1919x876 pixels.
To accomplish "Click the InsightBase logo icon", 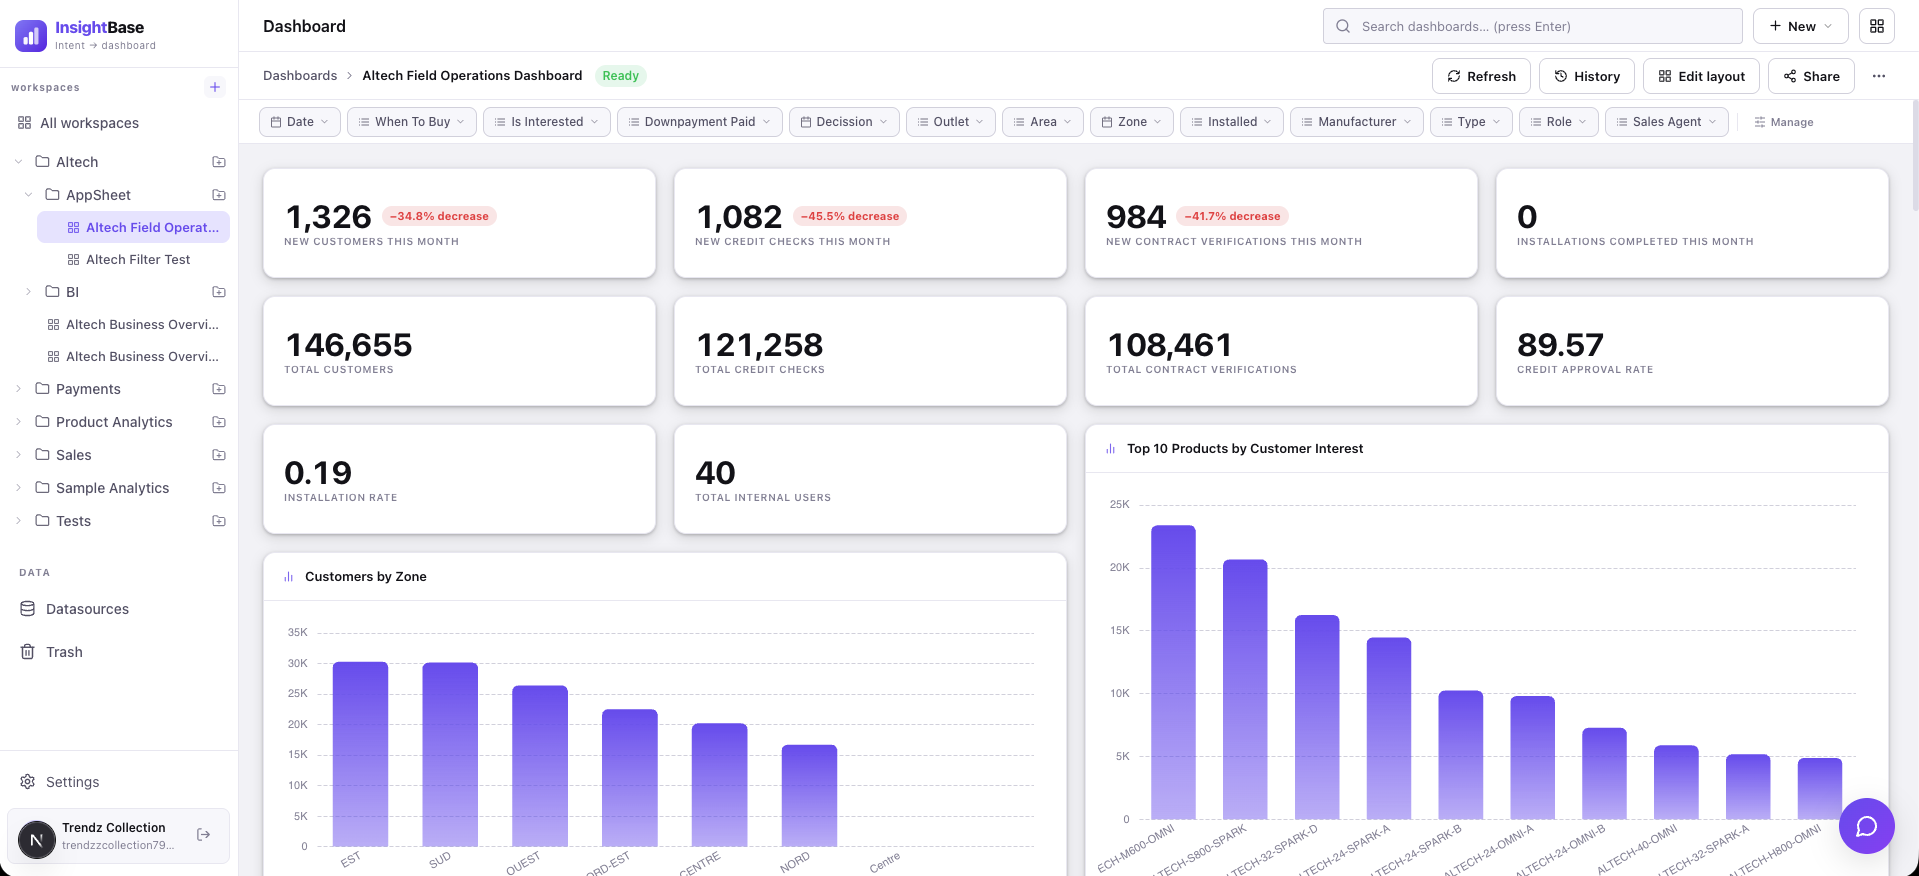I will click(31, 35).
